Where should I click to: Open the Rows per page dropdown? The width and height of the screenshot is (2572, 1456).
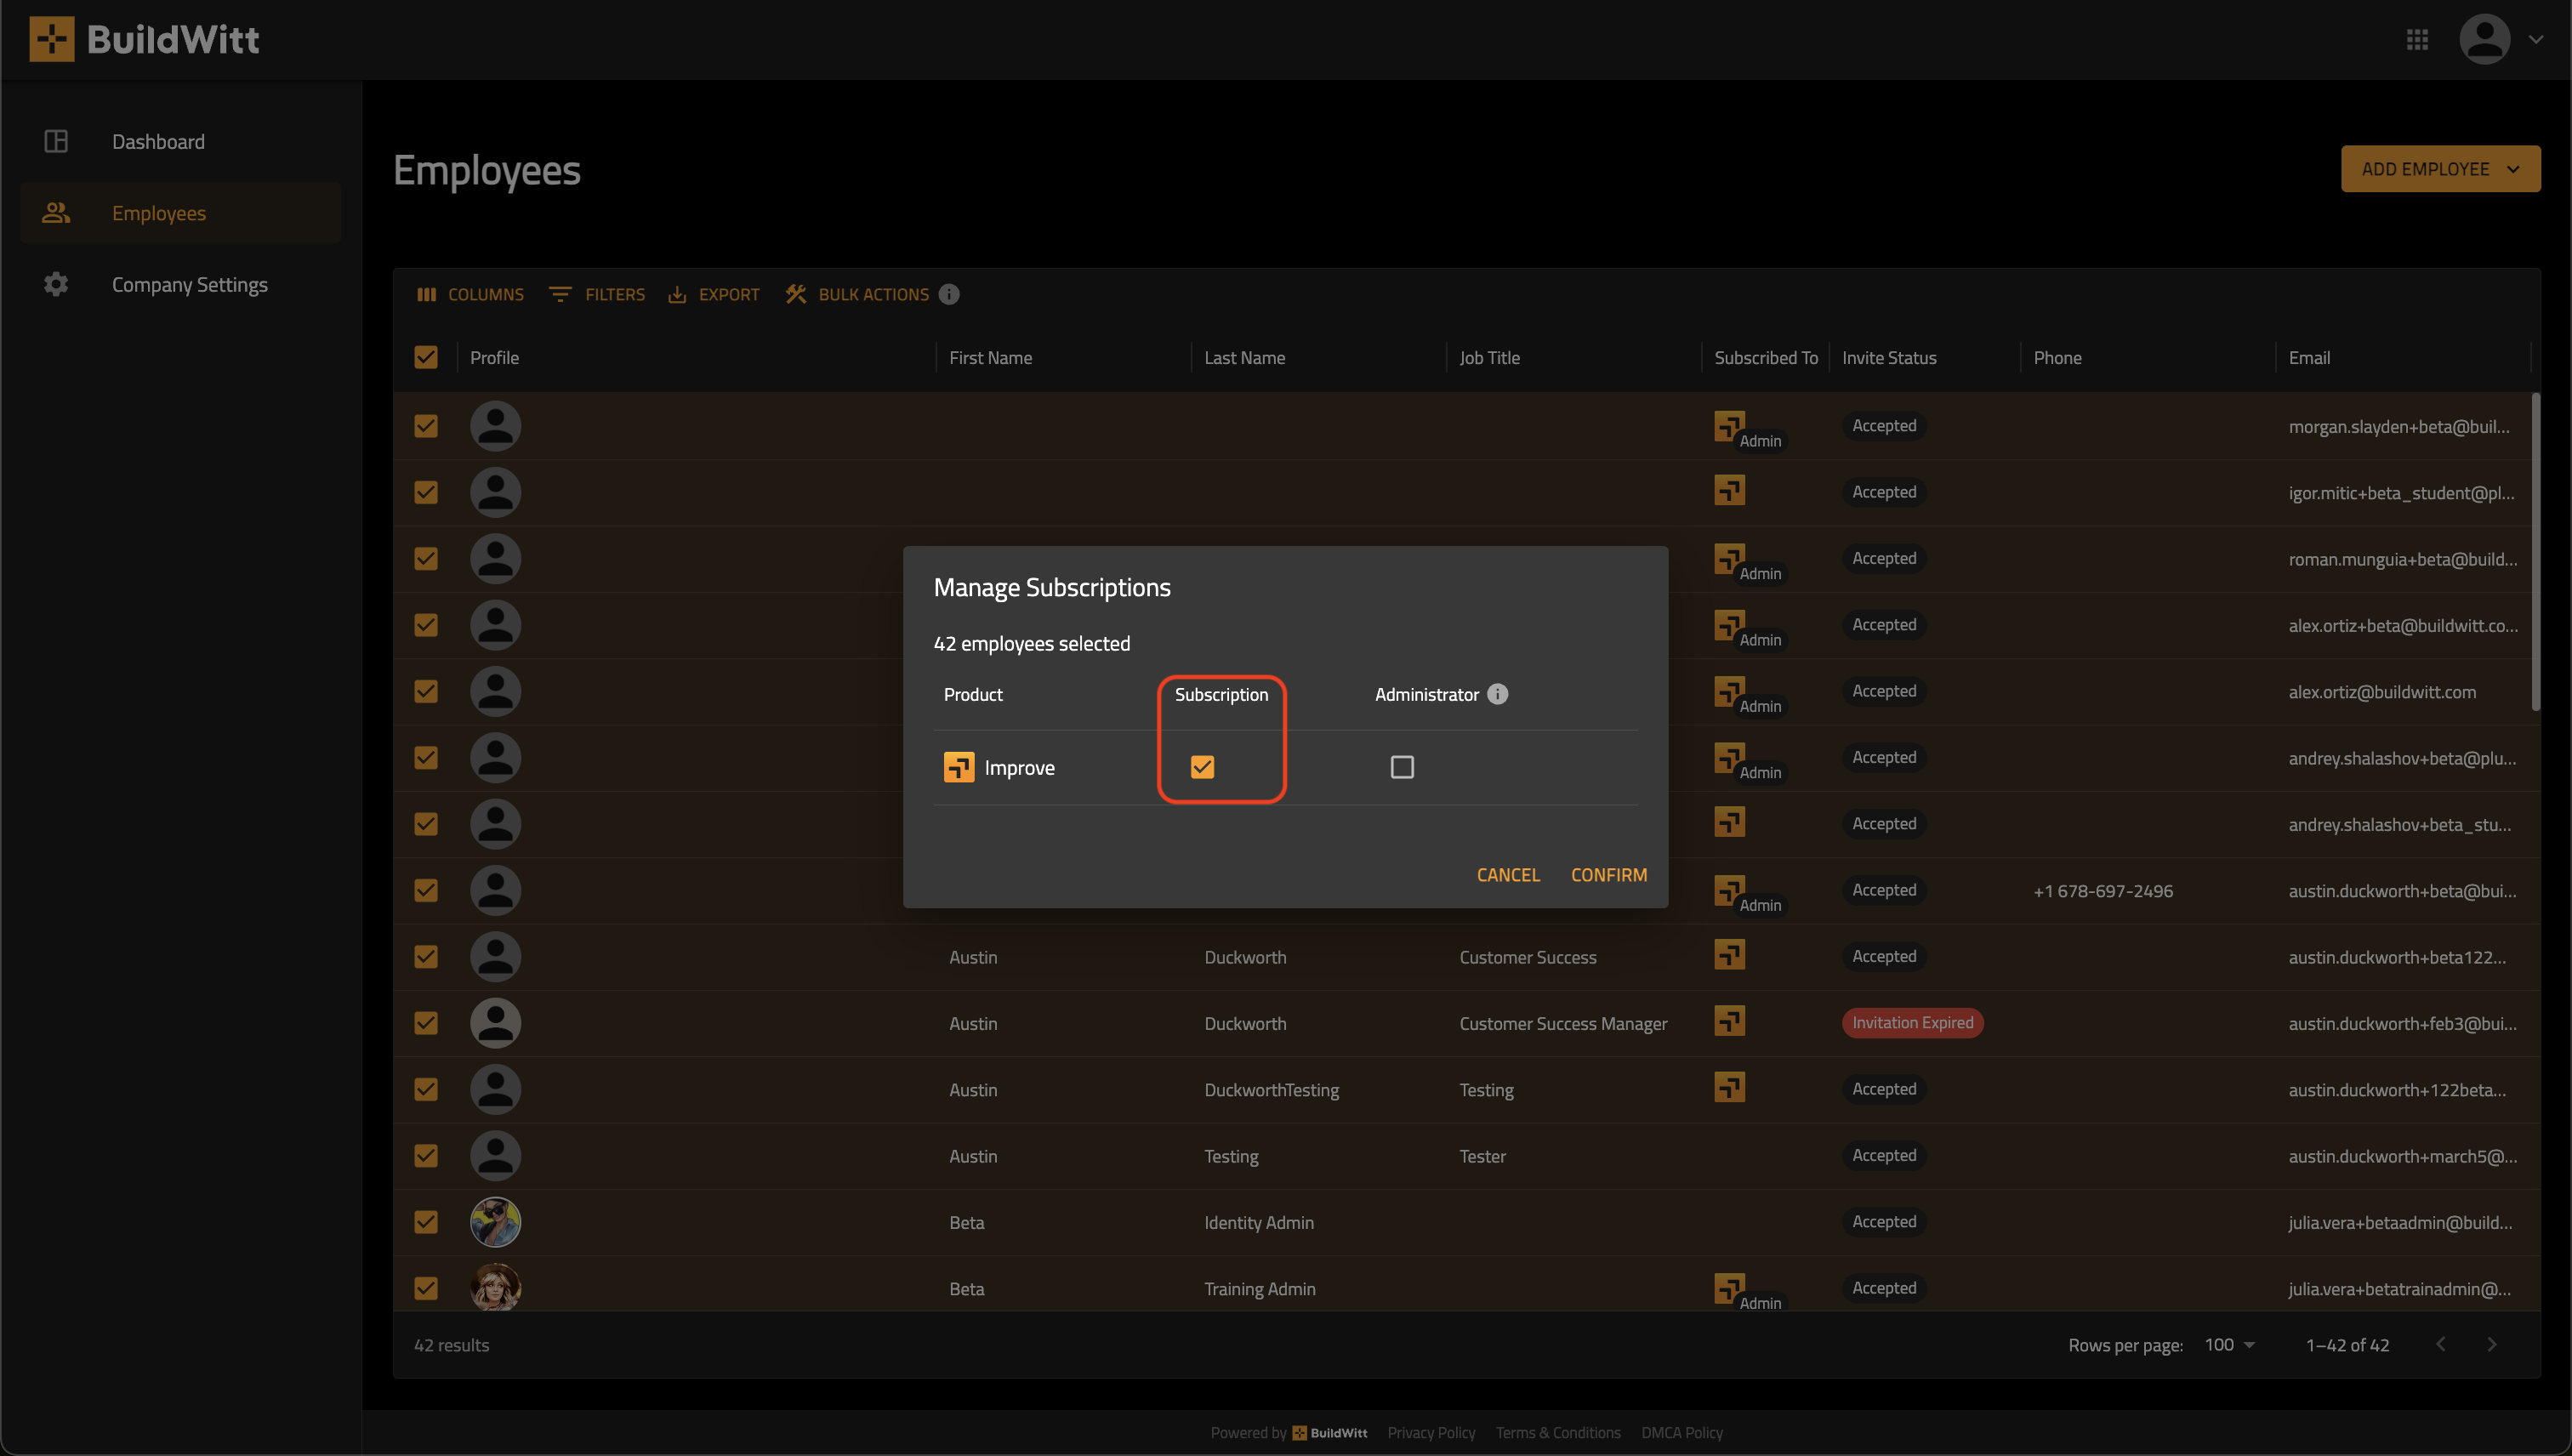[2230, 1345]
